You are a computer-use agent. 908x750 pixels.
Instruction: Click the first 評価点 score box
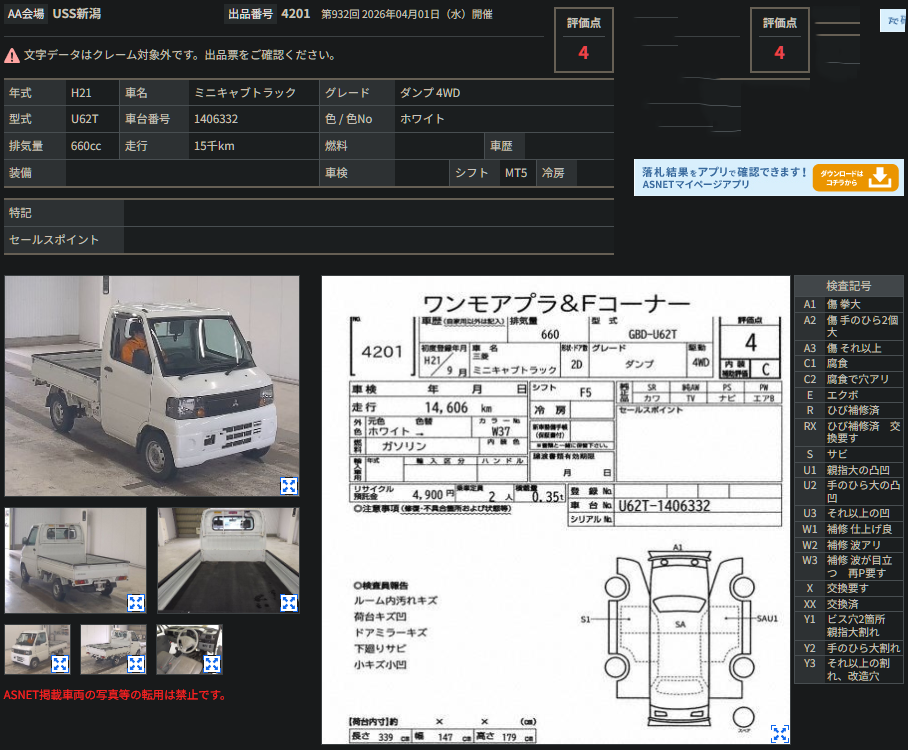click(x=584, y=40)
